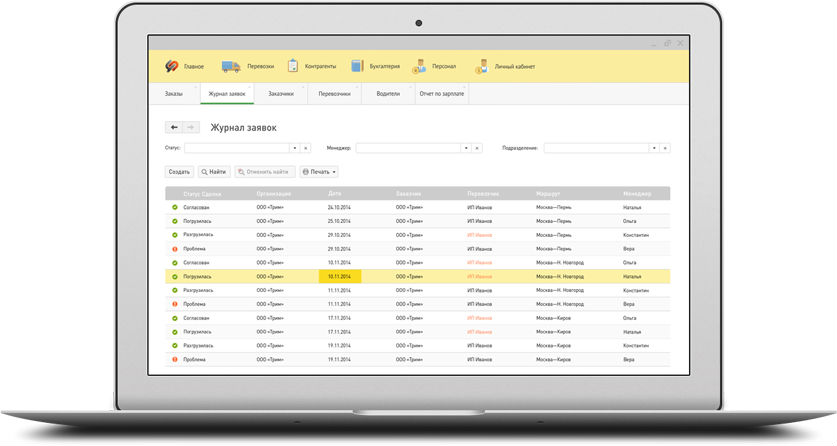Viewport: 837px width, 446px height.
Task: Click the 25.10.2014 date cell
Action: (339, 221)
